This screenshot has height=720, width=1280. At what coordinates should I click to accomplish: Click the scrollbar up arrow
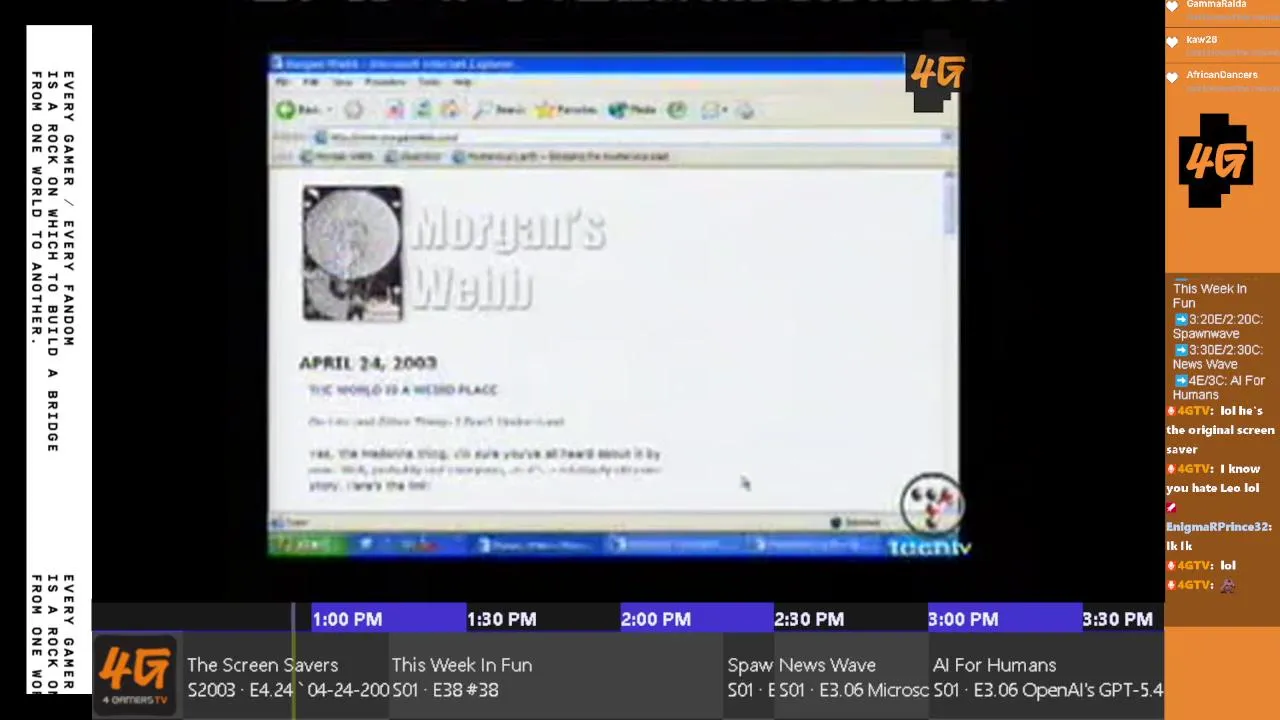click(949, 176)
